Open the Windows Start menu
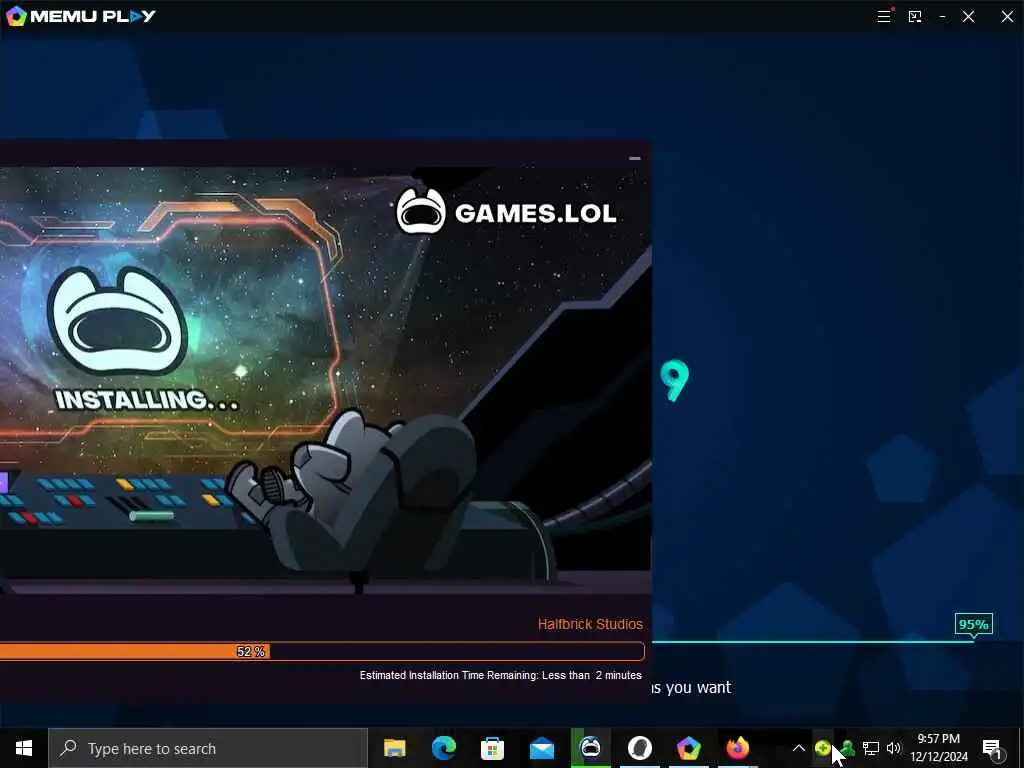 click(x=24, y=748)
